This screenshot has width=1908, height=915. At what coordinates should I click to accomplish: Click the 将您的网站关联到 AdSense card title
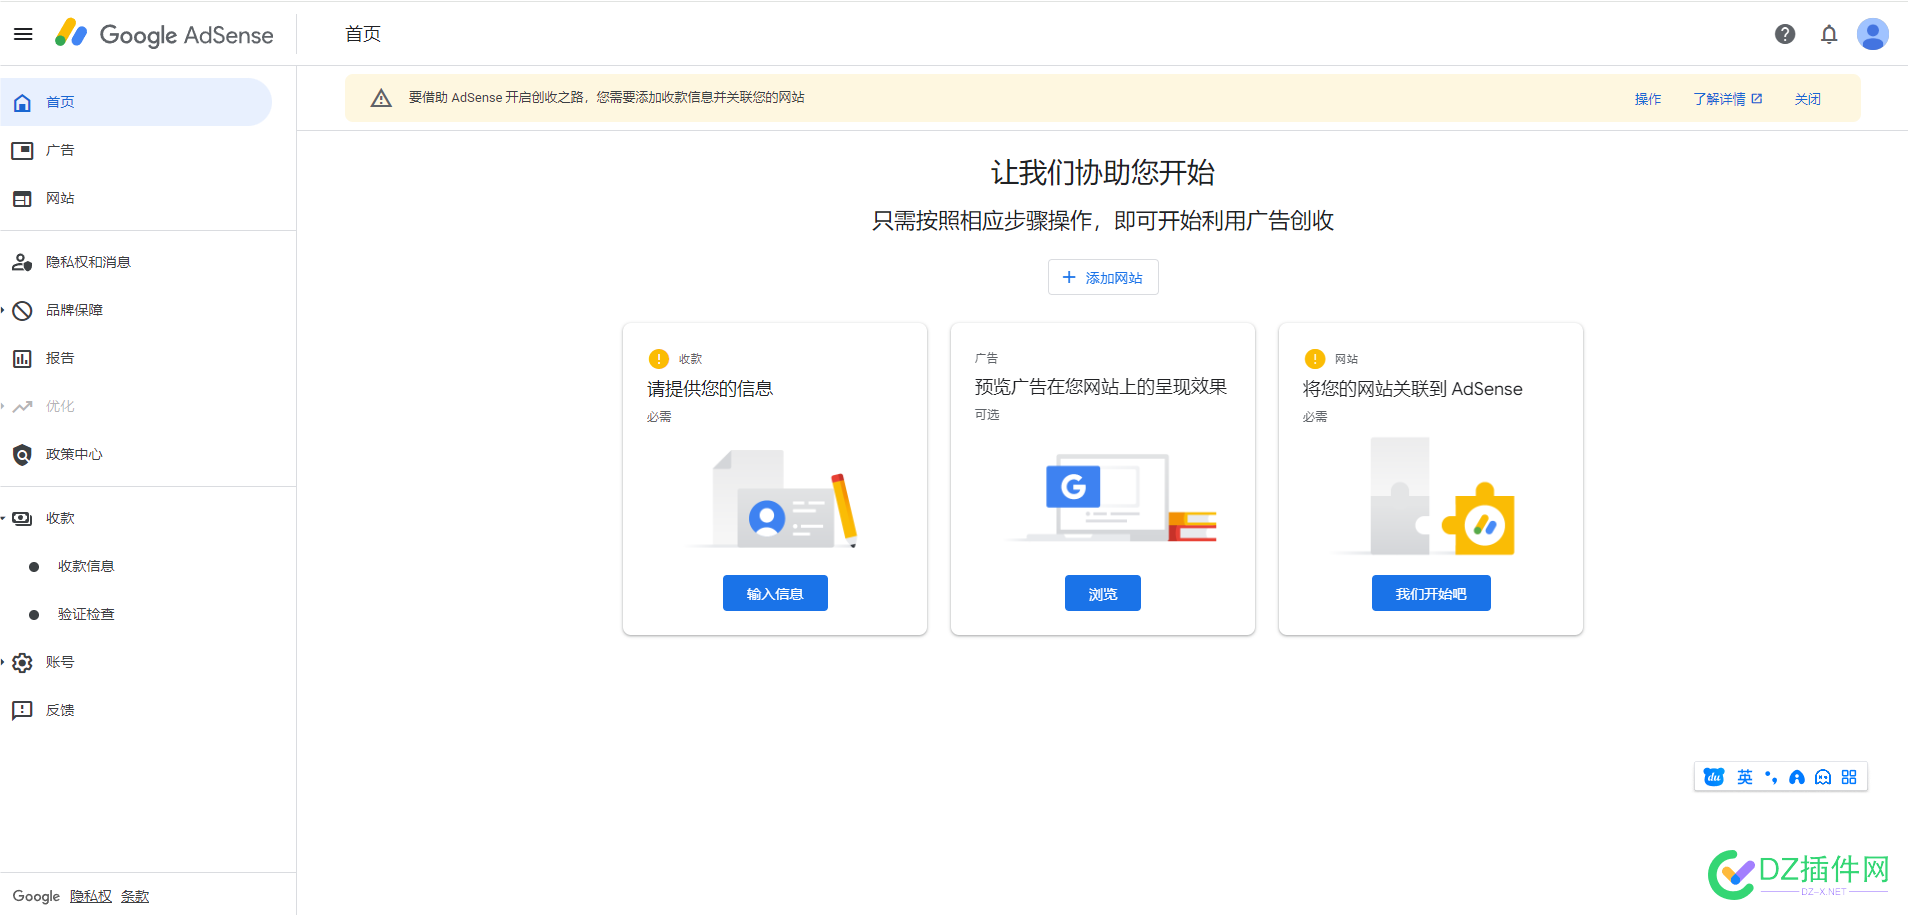[1413, 388]
